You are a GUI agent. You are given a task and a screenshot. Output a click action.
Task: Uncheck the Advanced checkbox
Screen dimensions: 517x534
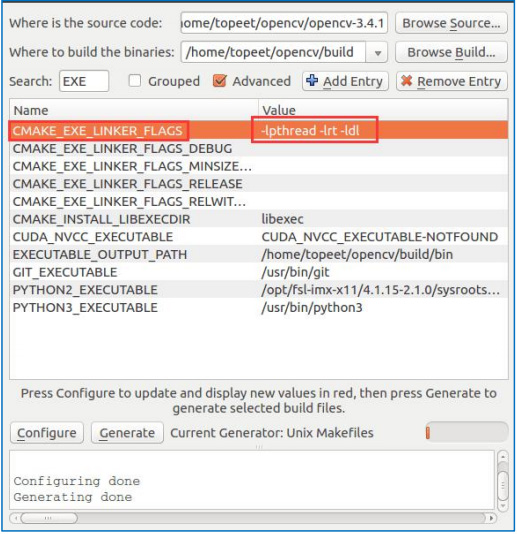[220, 81]
